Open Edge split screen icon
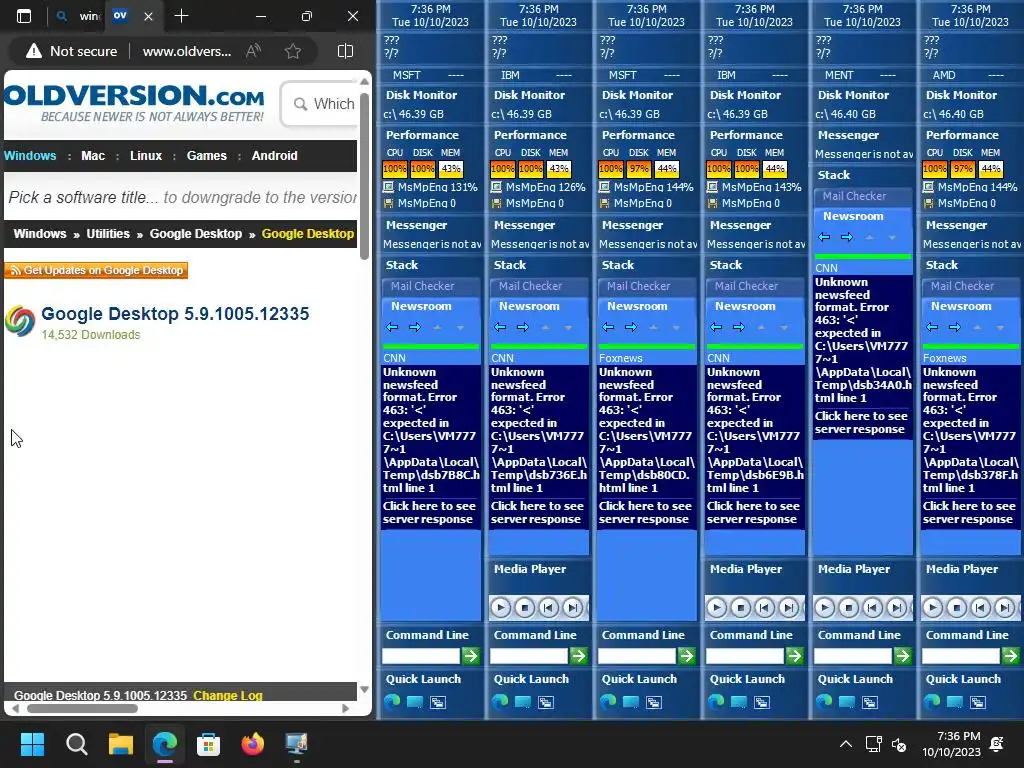 click(345, 51)
